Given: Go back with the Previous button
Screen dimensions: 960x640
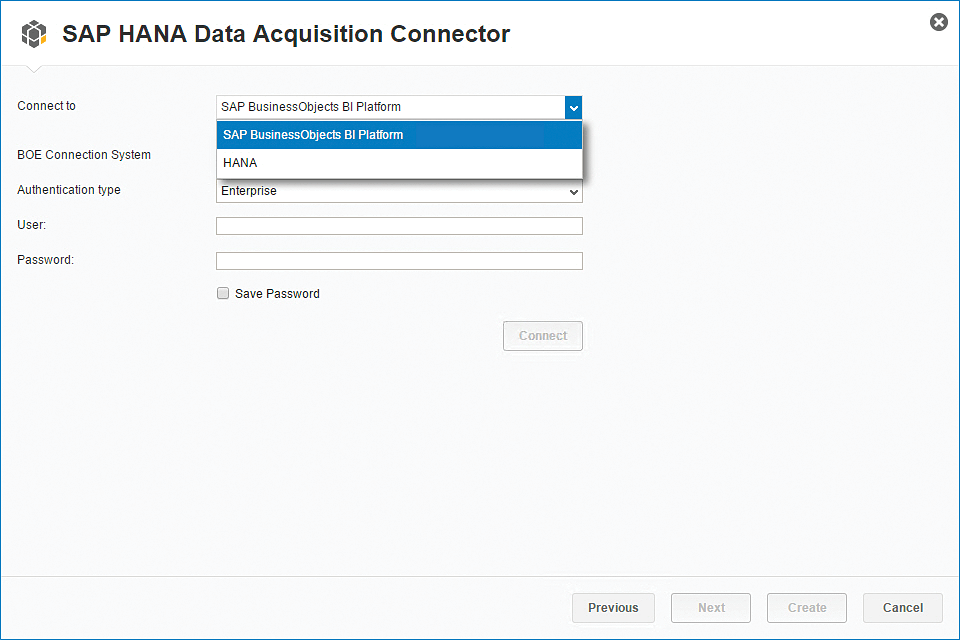Looking at the screenshot, I should (x=613, y=608).
